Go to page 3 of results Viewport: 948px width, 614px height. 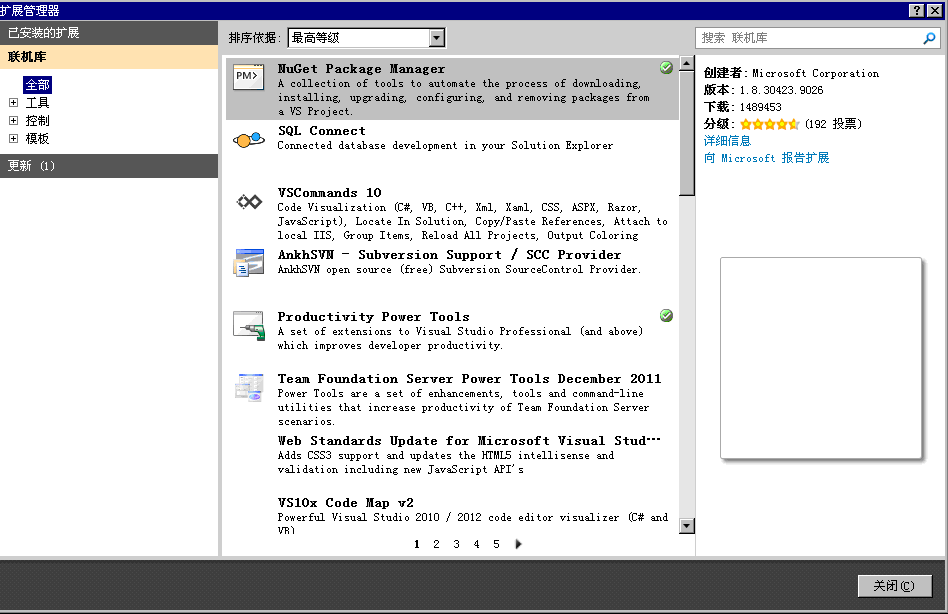[x=456, y=544]
